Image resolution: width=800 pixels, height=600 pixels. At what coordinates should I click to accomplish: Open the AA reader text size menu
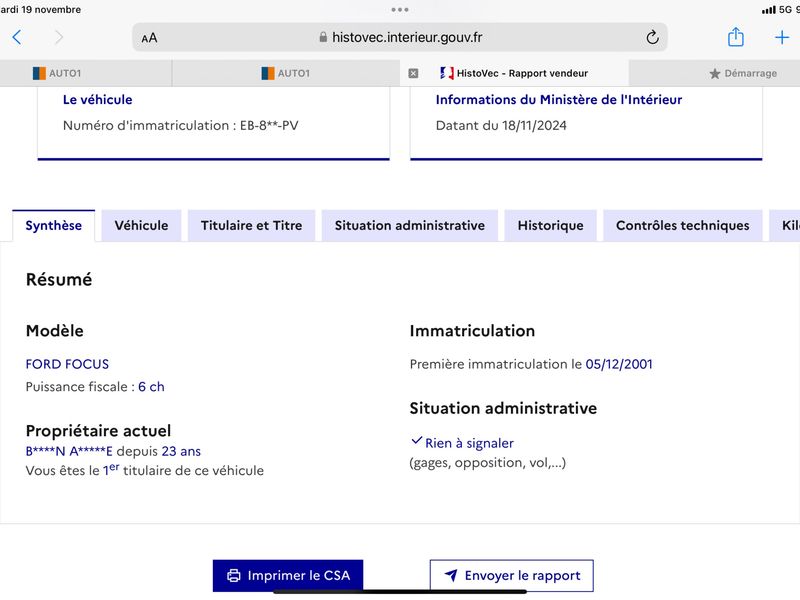pos(149,38)
